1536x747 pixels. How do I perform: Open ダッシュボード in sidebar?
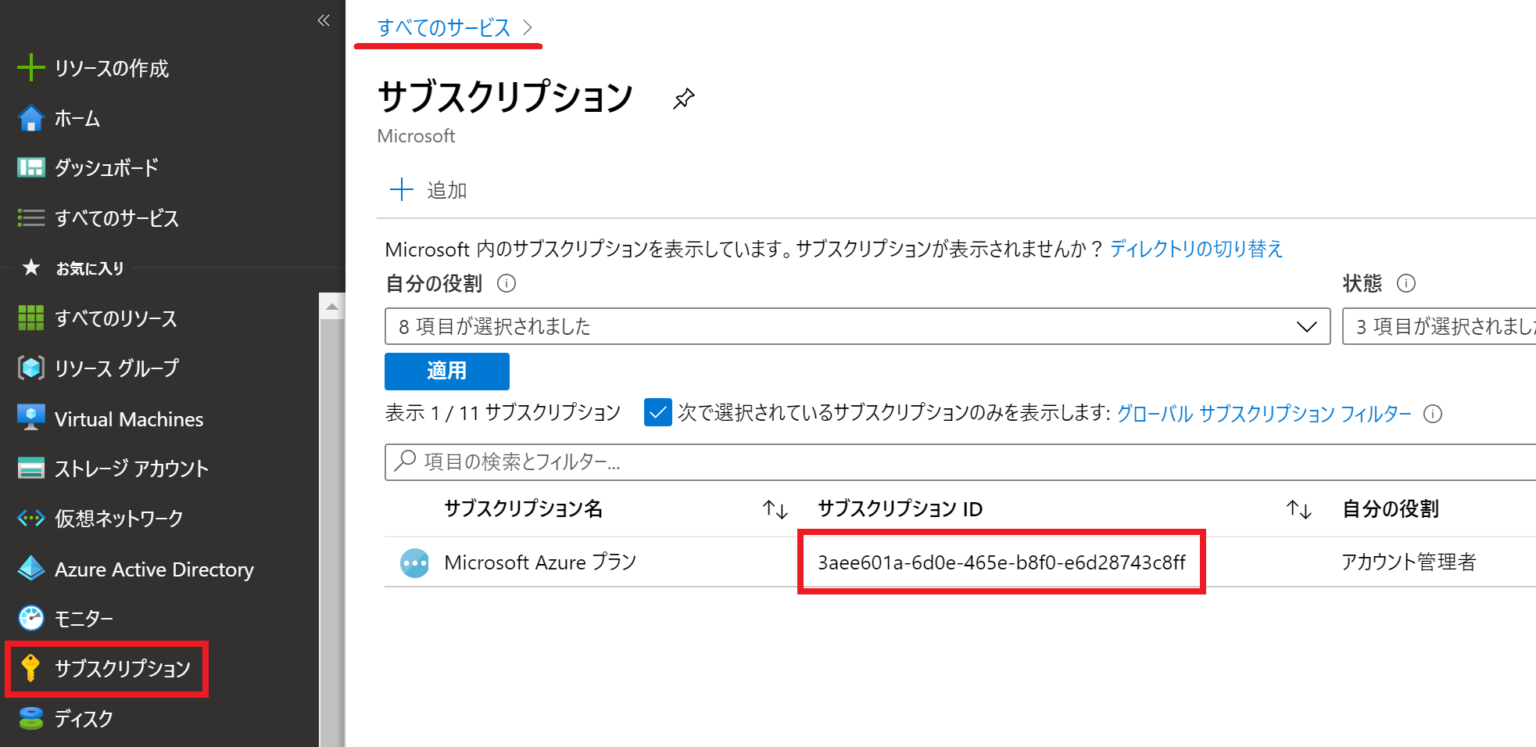click(x=107, y=168)
